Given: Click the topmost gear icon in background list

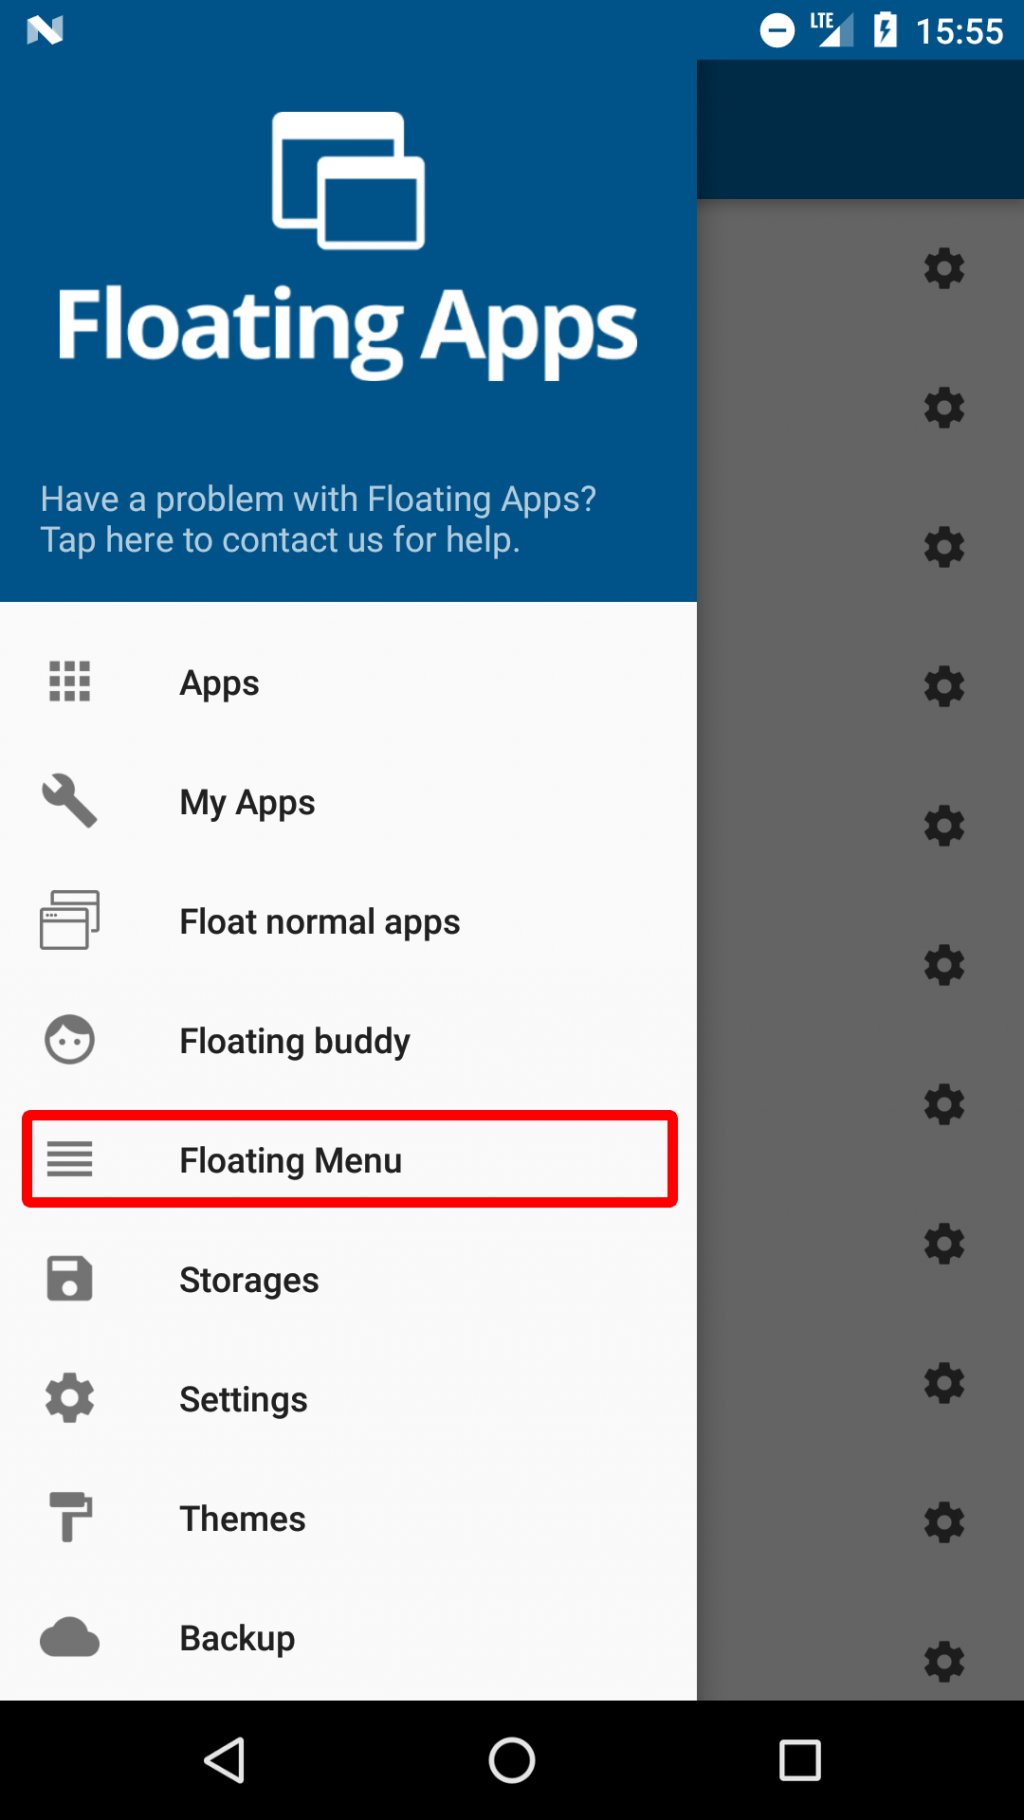Looking at the screenshot, I should tap(944, 268).
